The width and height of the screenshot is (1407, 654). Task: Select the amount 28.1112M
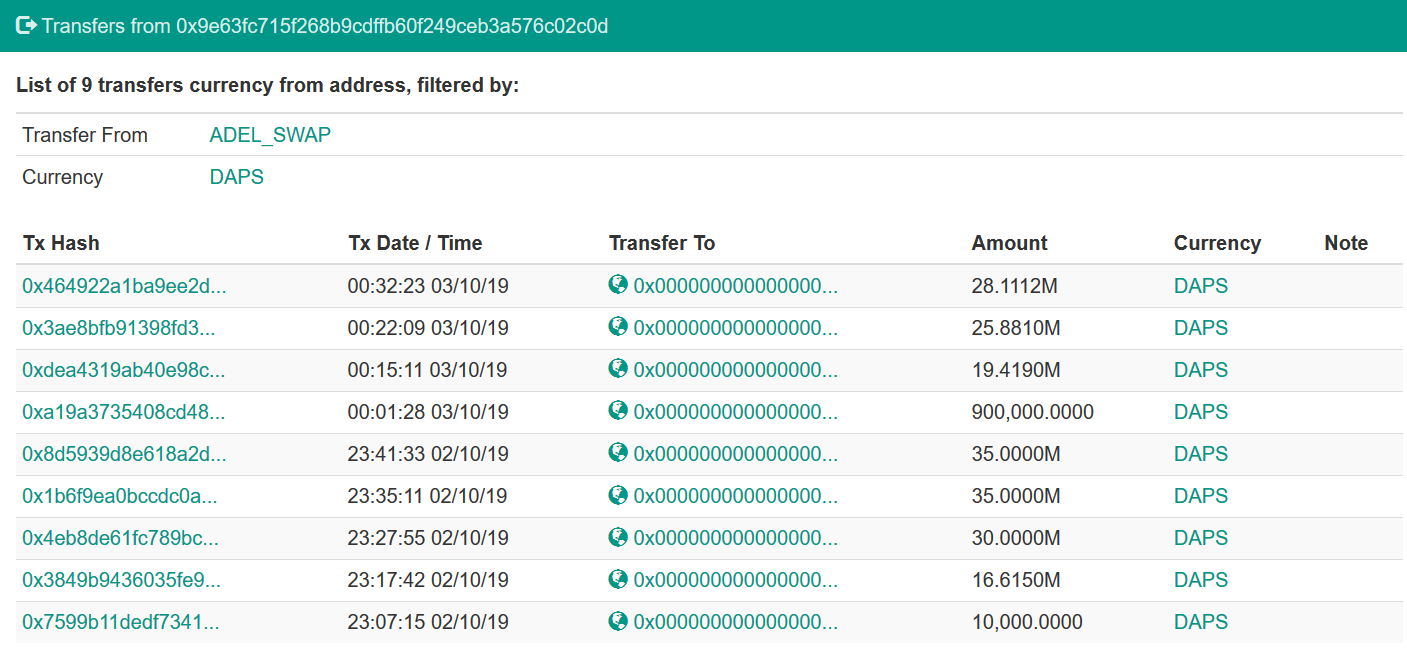(x=1014, y=286)
